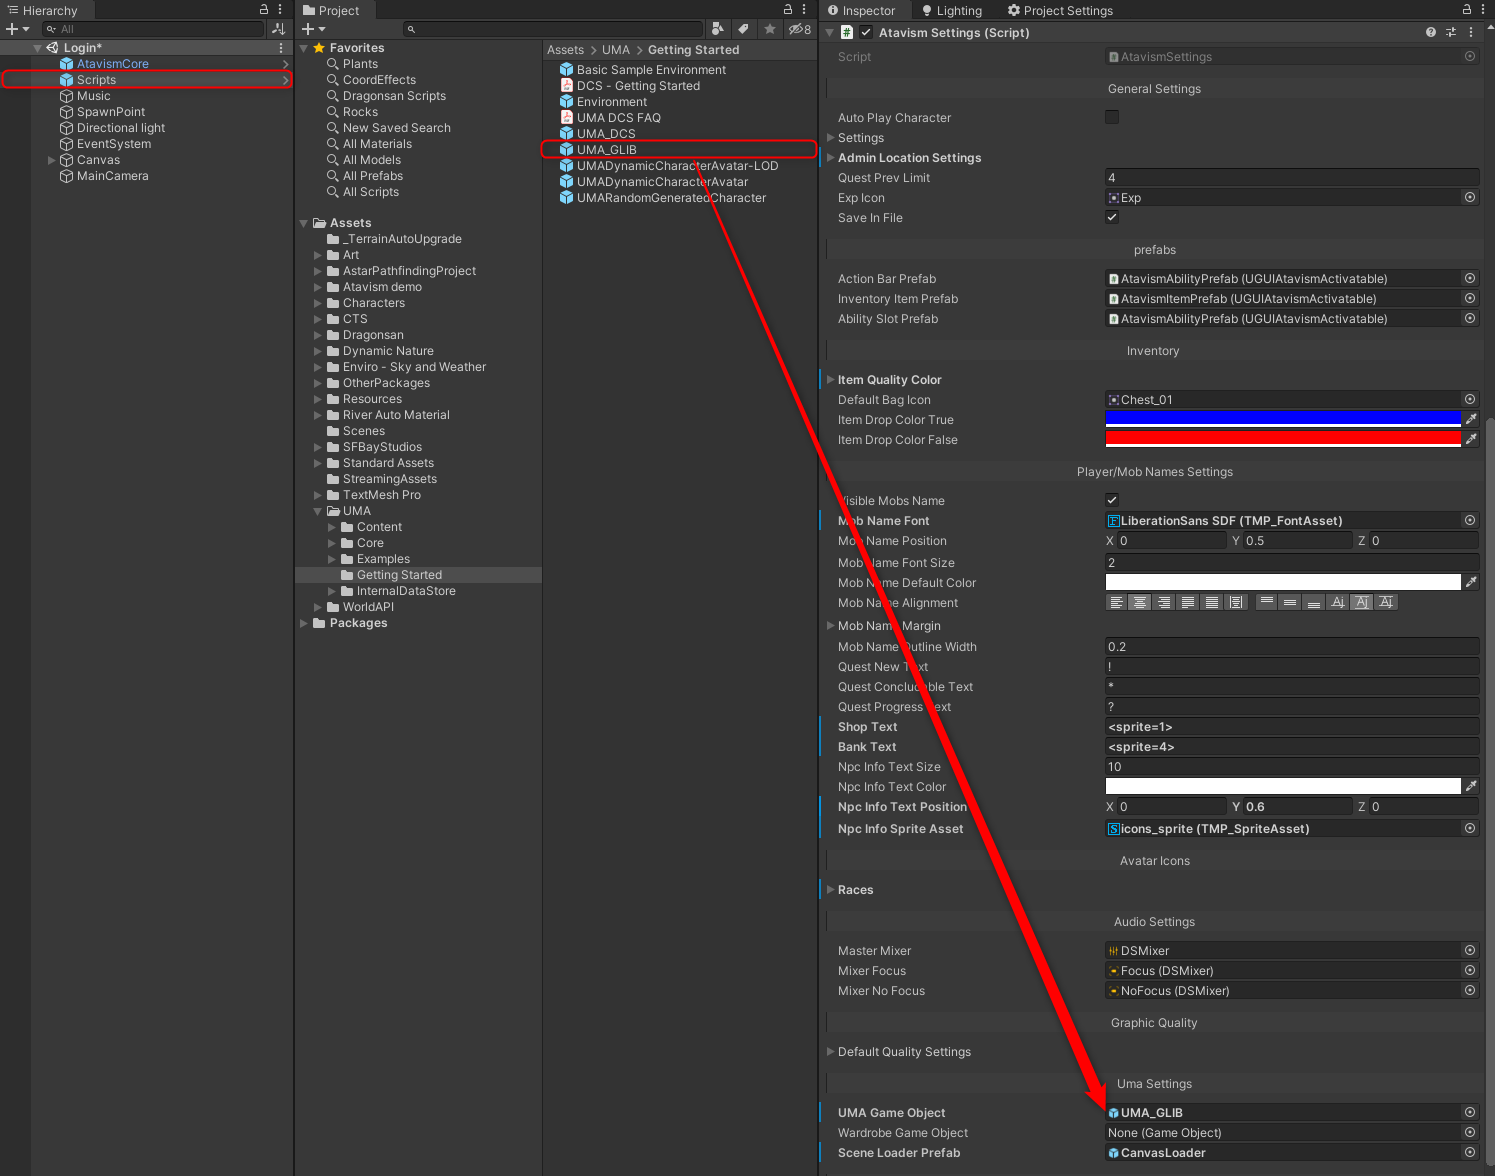Disable the Atavism Settings script component checkbox
Screen dimensions: 1495x1176
pyautogui.click(x=866, y=33)
